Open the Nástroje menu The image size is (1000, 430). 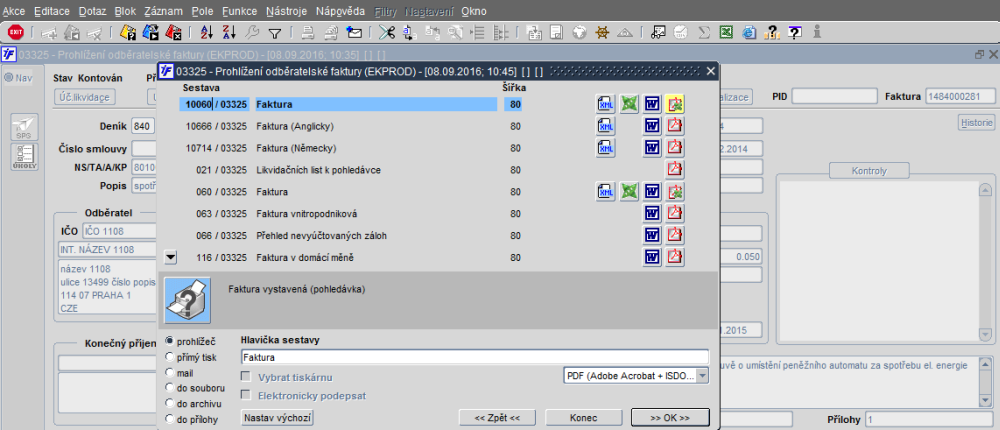tap(286, 11)
